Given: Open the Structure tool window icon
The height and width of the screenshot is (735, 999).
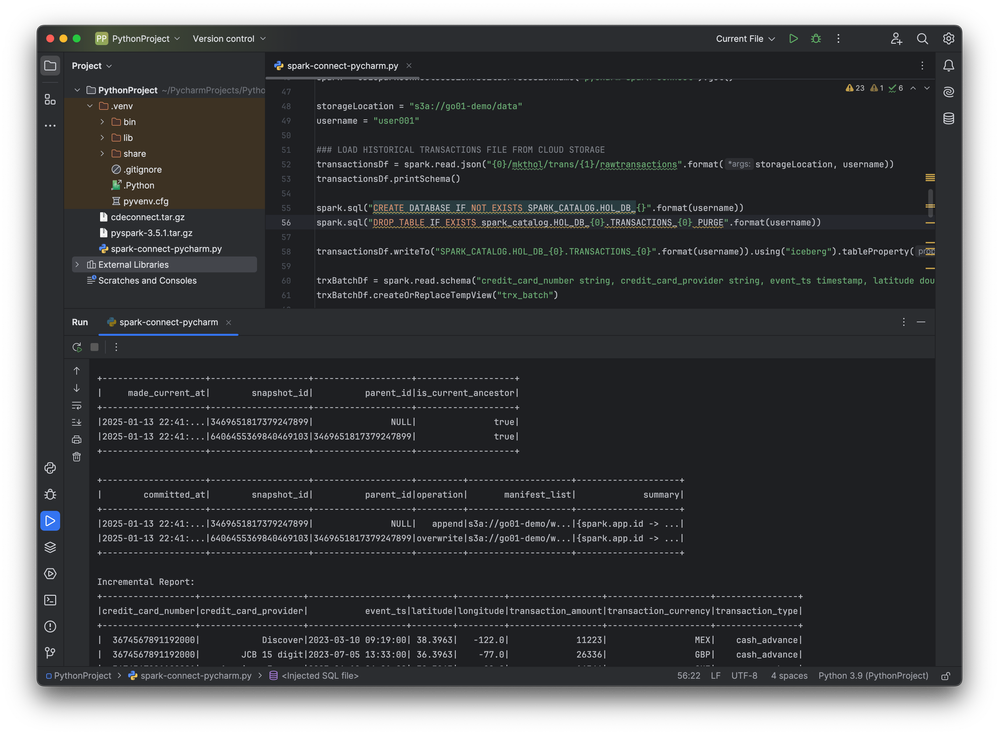Looking at the screenshot, I should point(50,99).
